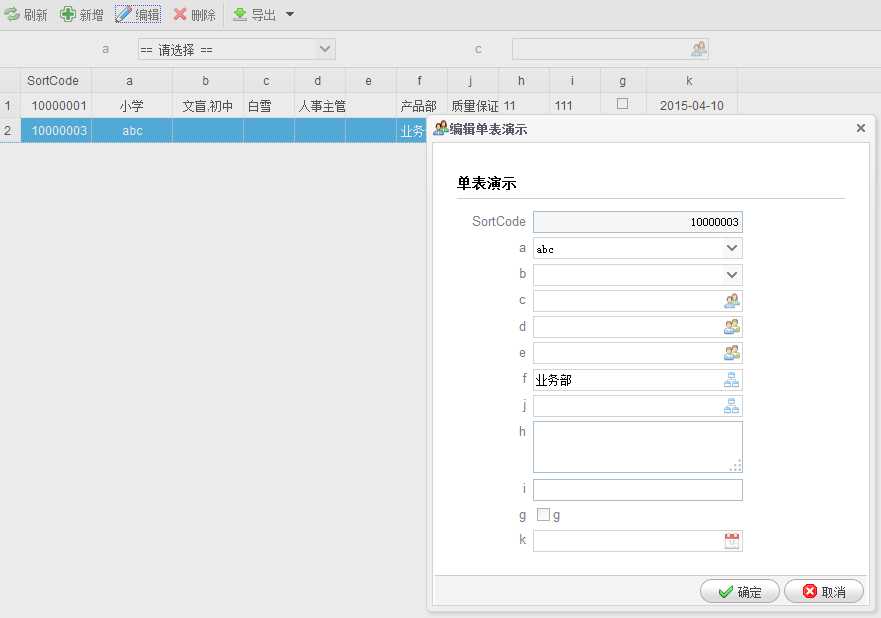Click the 刷新 refresh toolbar button
This screenshot has height=618, width=881.
[26, 14]
